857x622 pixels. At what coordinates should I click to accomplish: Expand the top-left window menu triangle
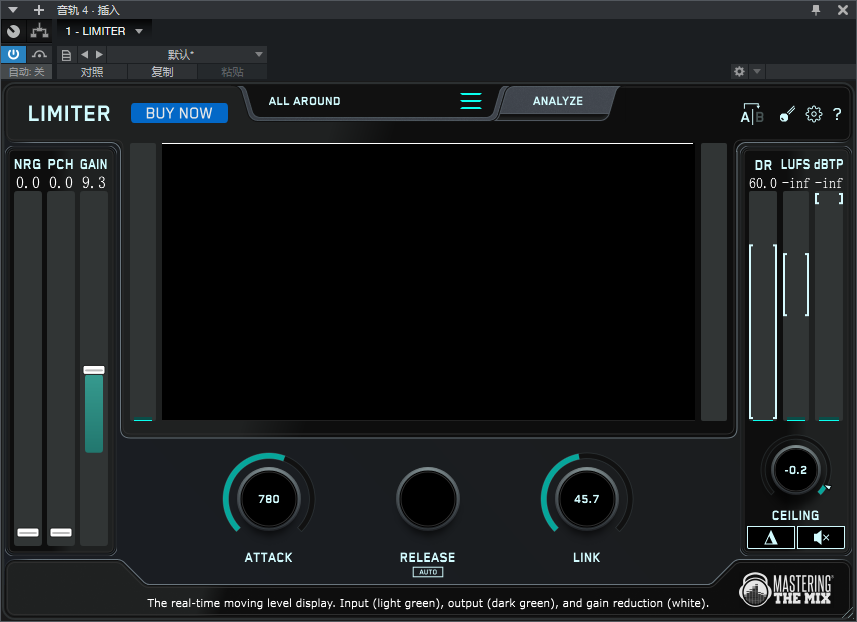point(13,10)
